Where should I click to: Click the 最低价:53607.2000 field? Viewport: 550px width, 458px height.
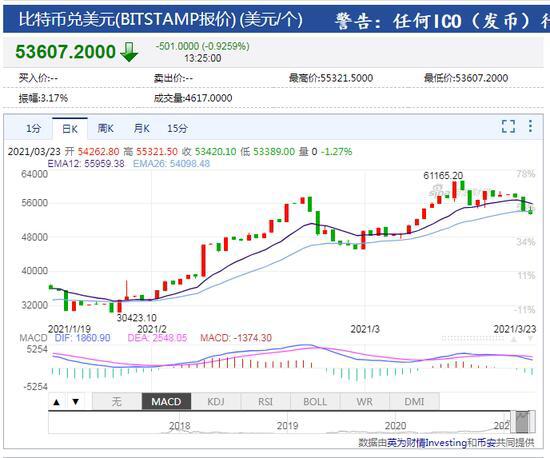pyautogui.click(x=466, y=78)
